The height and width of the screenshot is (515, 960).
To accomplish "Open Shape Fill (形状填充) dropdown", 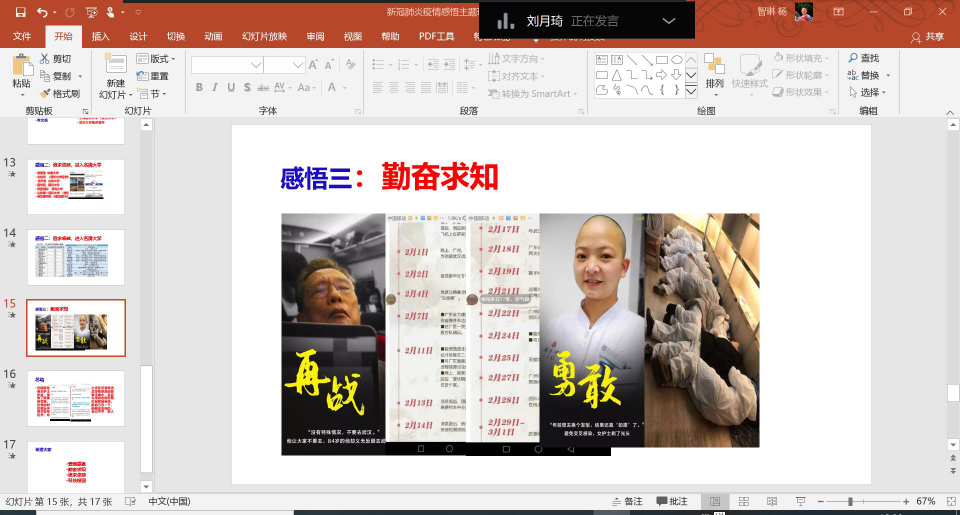I will click(801, 58).
